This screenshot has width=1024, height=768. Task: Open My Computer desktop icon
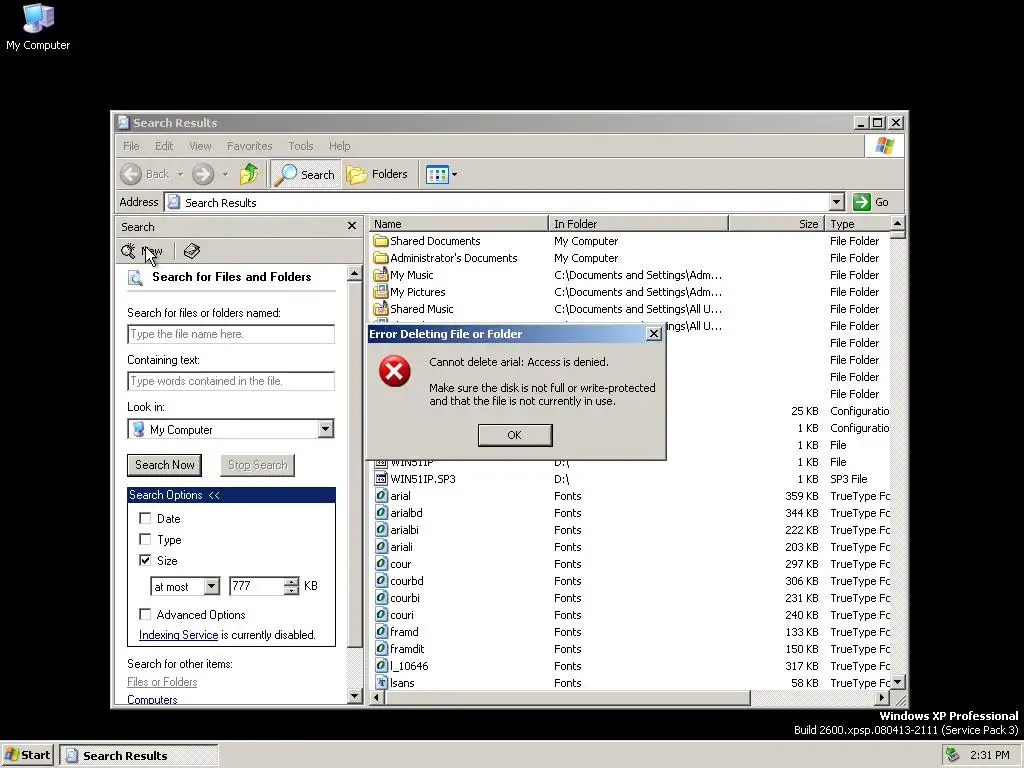click(38, 27)
